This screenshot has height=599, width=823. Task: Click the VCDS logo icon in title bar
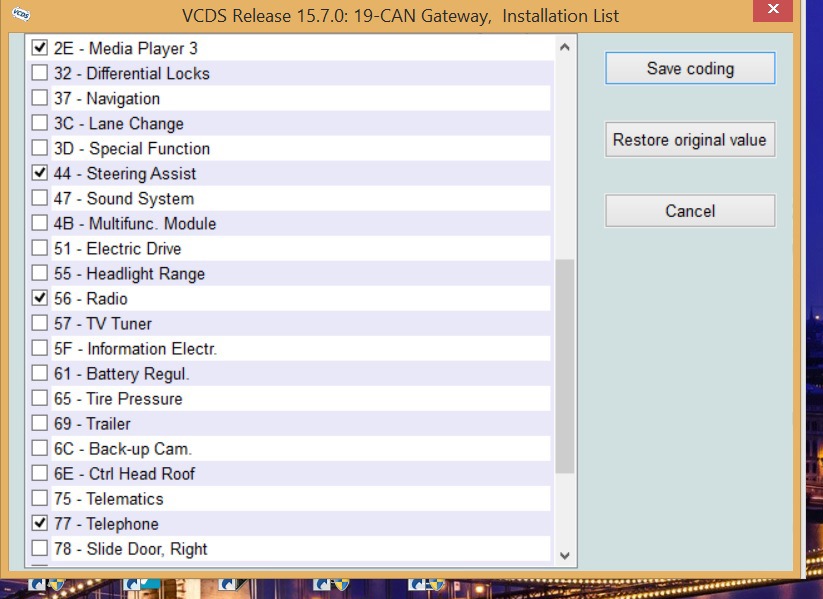(x=21, y=14)
